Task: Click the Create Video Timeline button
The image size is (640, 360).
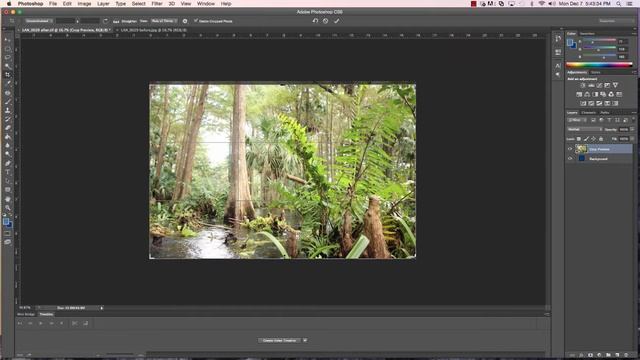Action: pos(280,340)
